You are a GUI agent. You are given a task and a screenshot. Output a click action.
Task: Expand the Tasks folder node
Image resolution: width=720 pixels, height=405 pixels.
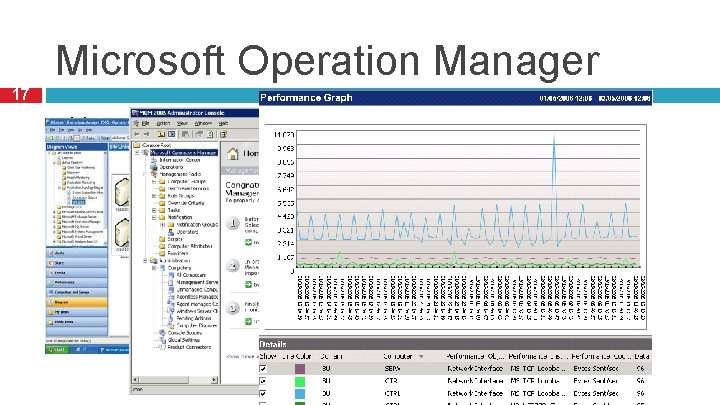[154, 210]
